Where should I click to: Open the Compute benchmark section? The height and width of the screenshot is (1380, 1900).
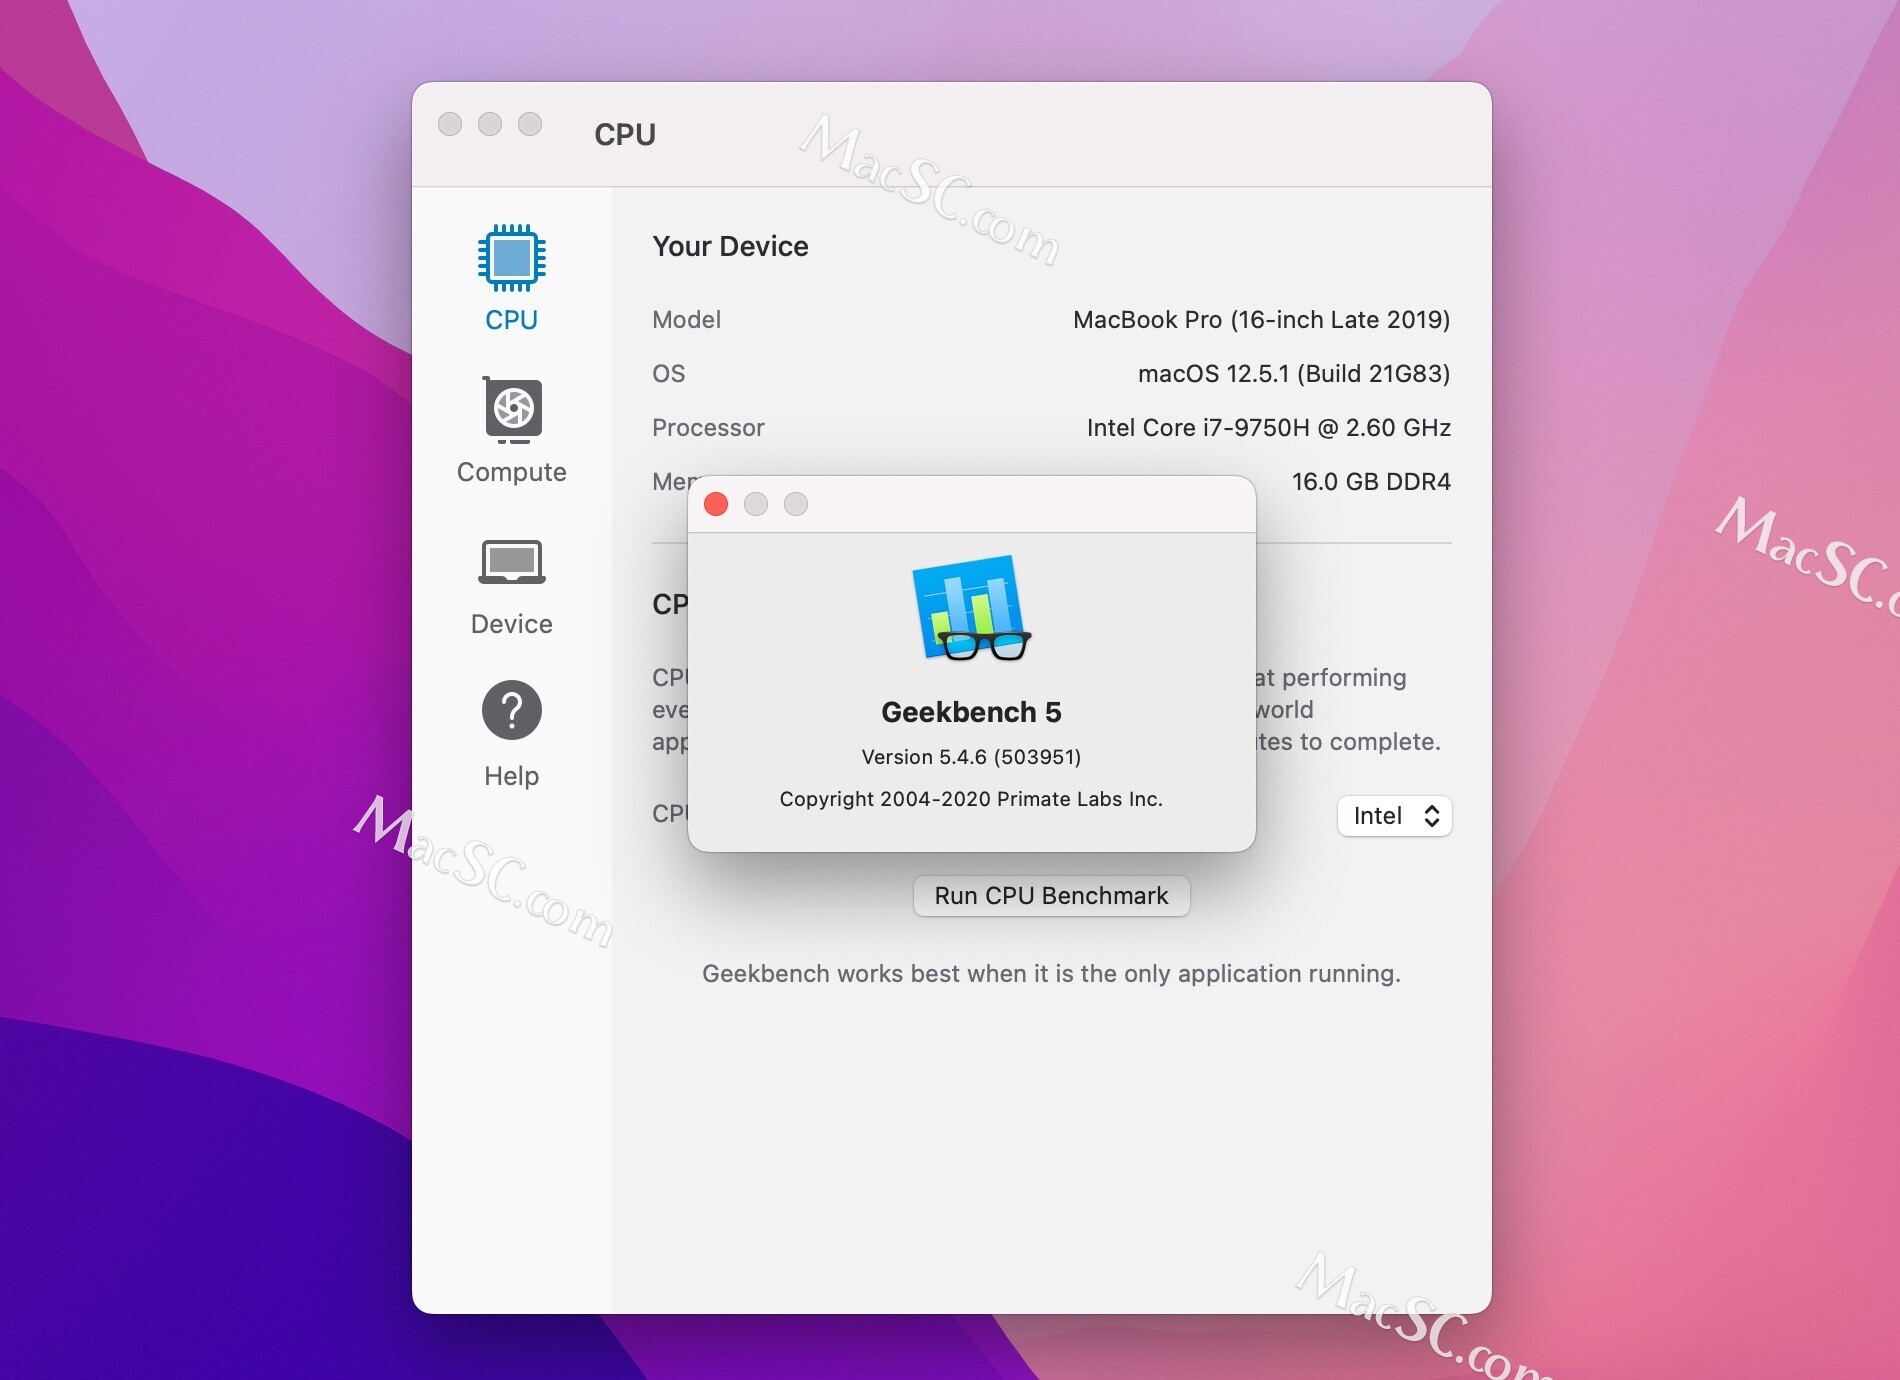pyautogui.click(x=511, y=430)
